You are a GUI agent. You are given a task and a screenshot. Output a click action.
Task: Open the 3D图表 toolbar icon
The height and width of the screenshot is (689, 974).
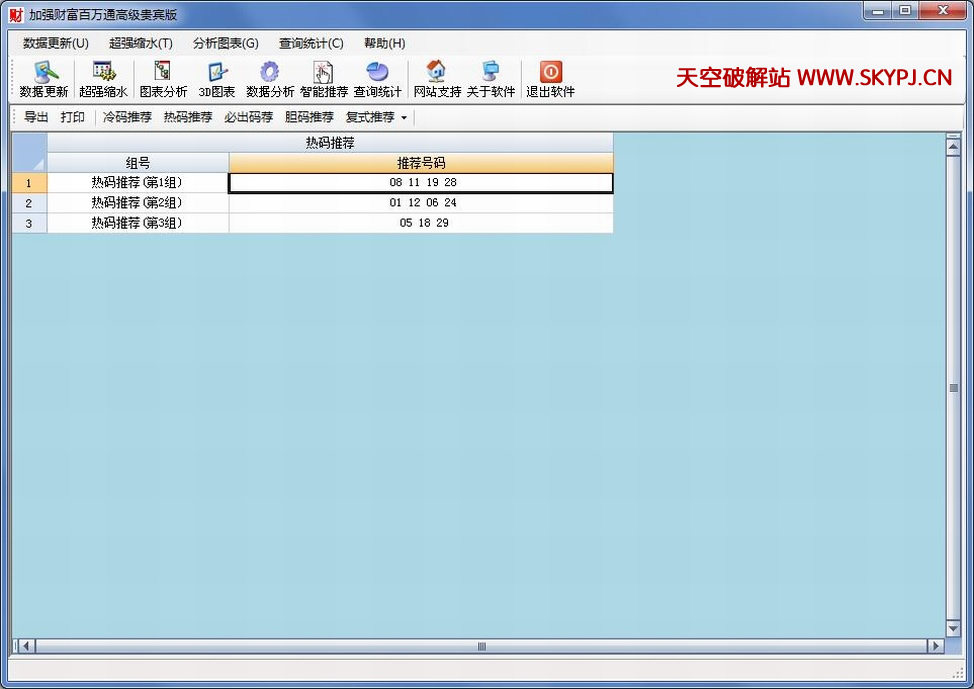(x=216, y=73)
